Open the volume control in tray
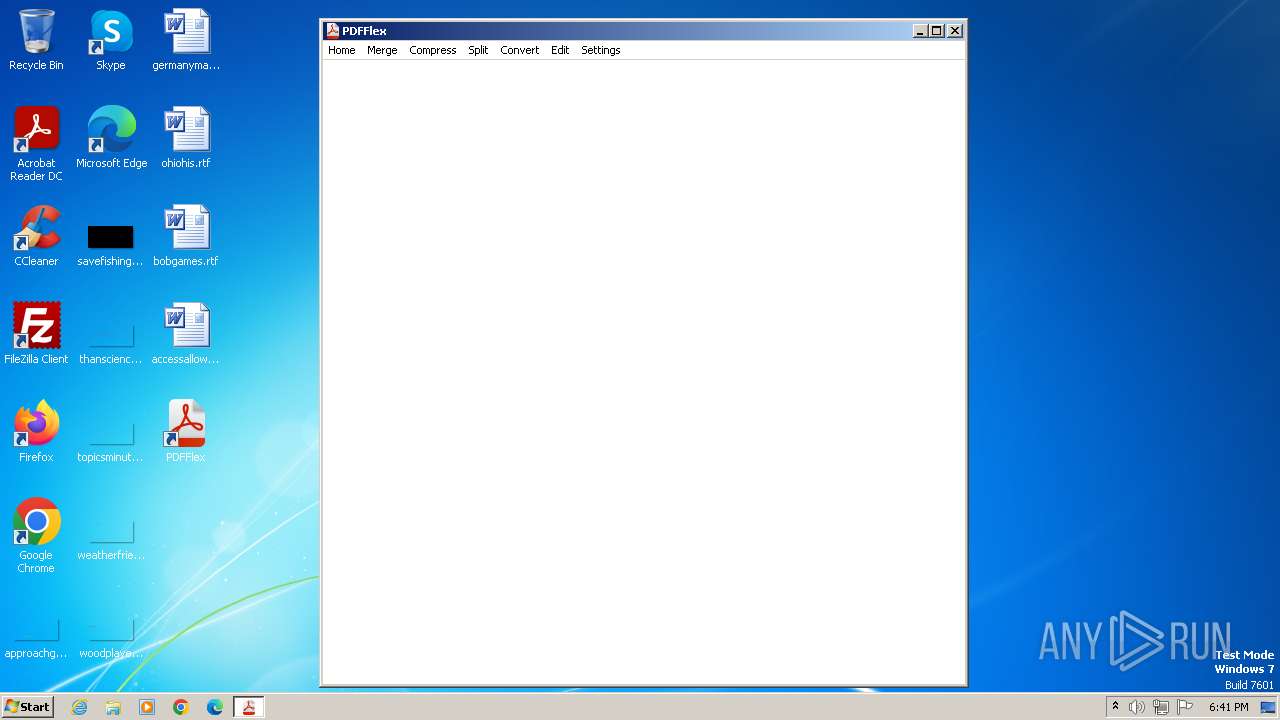The height and width of the screenshot is (720, 1280). (1137, 707)
